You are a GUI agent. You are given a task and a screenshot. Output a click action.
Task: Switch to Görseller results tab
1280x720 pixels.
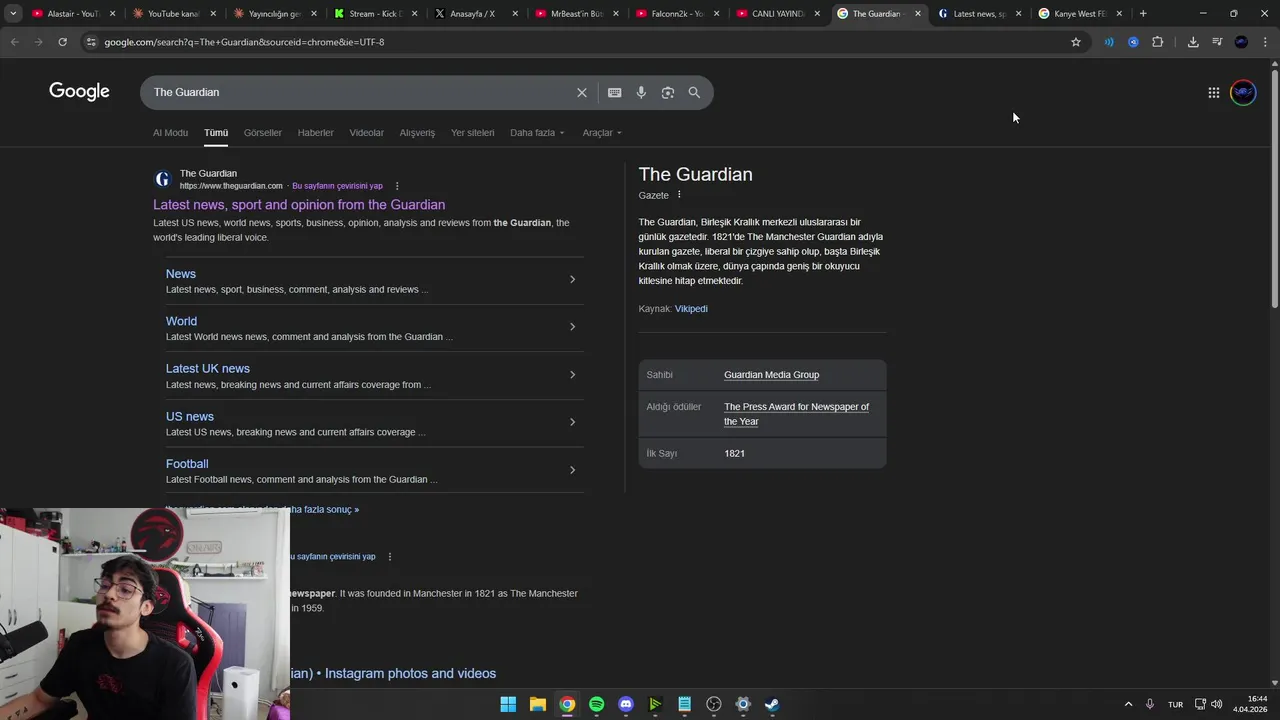pyautogui.click(x=263, y=133)
